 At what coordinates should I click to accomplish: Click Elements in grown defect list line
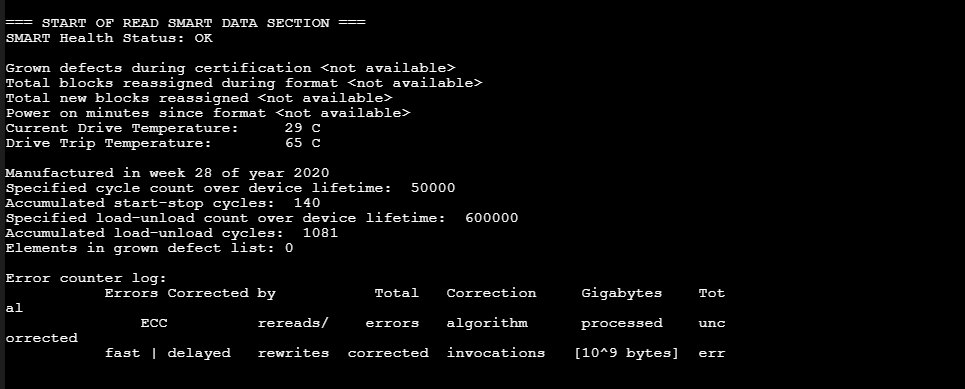click(x=150, y=248)
